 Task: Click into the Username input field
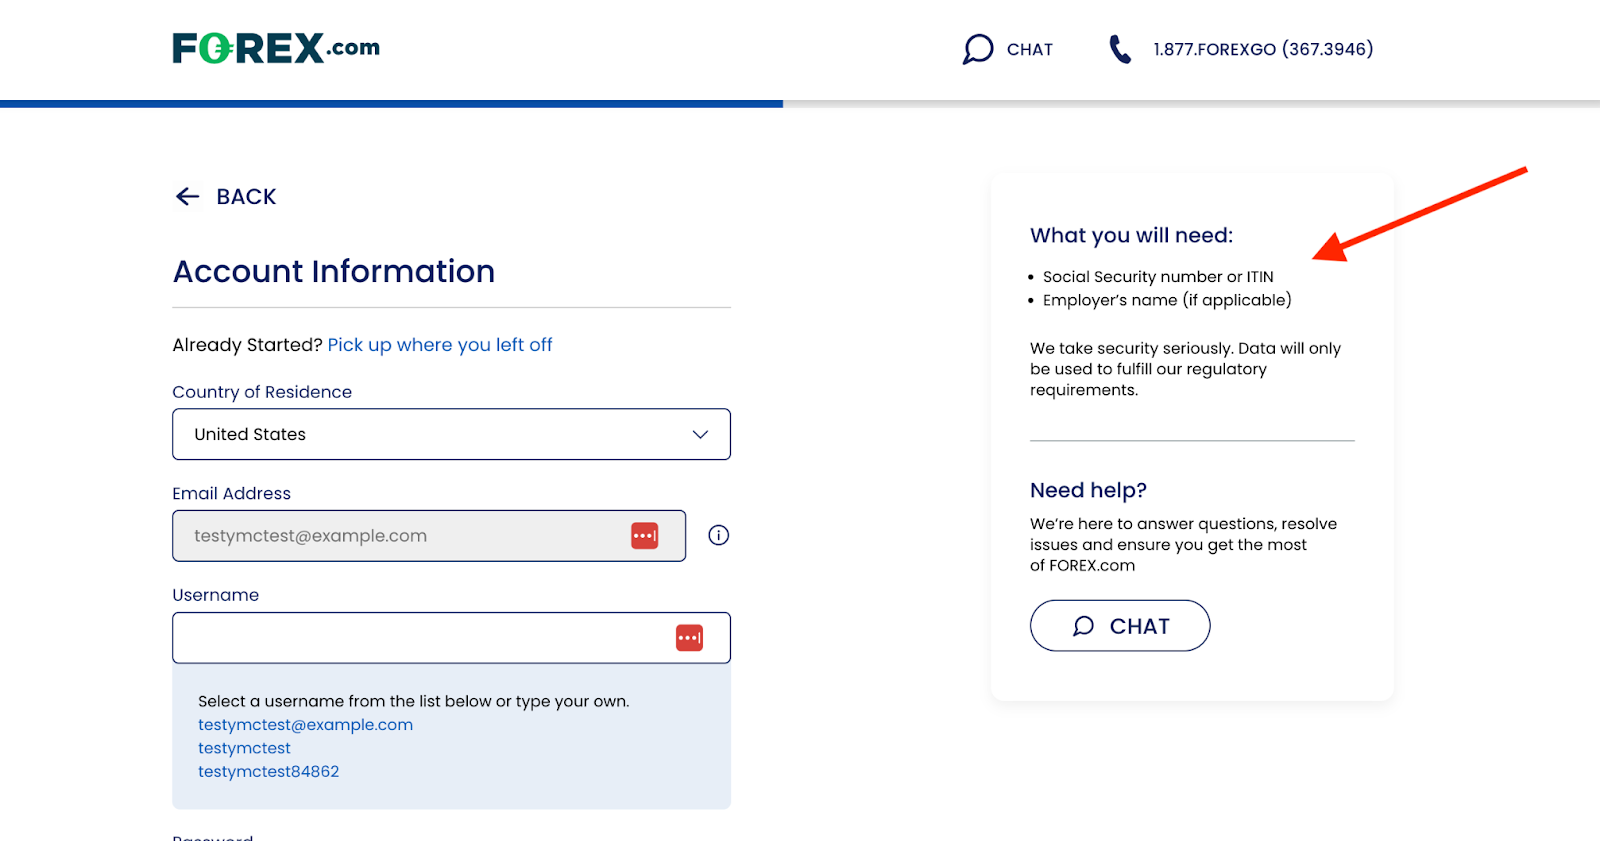tap(420, 638)
